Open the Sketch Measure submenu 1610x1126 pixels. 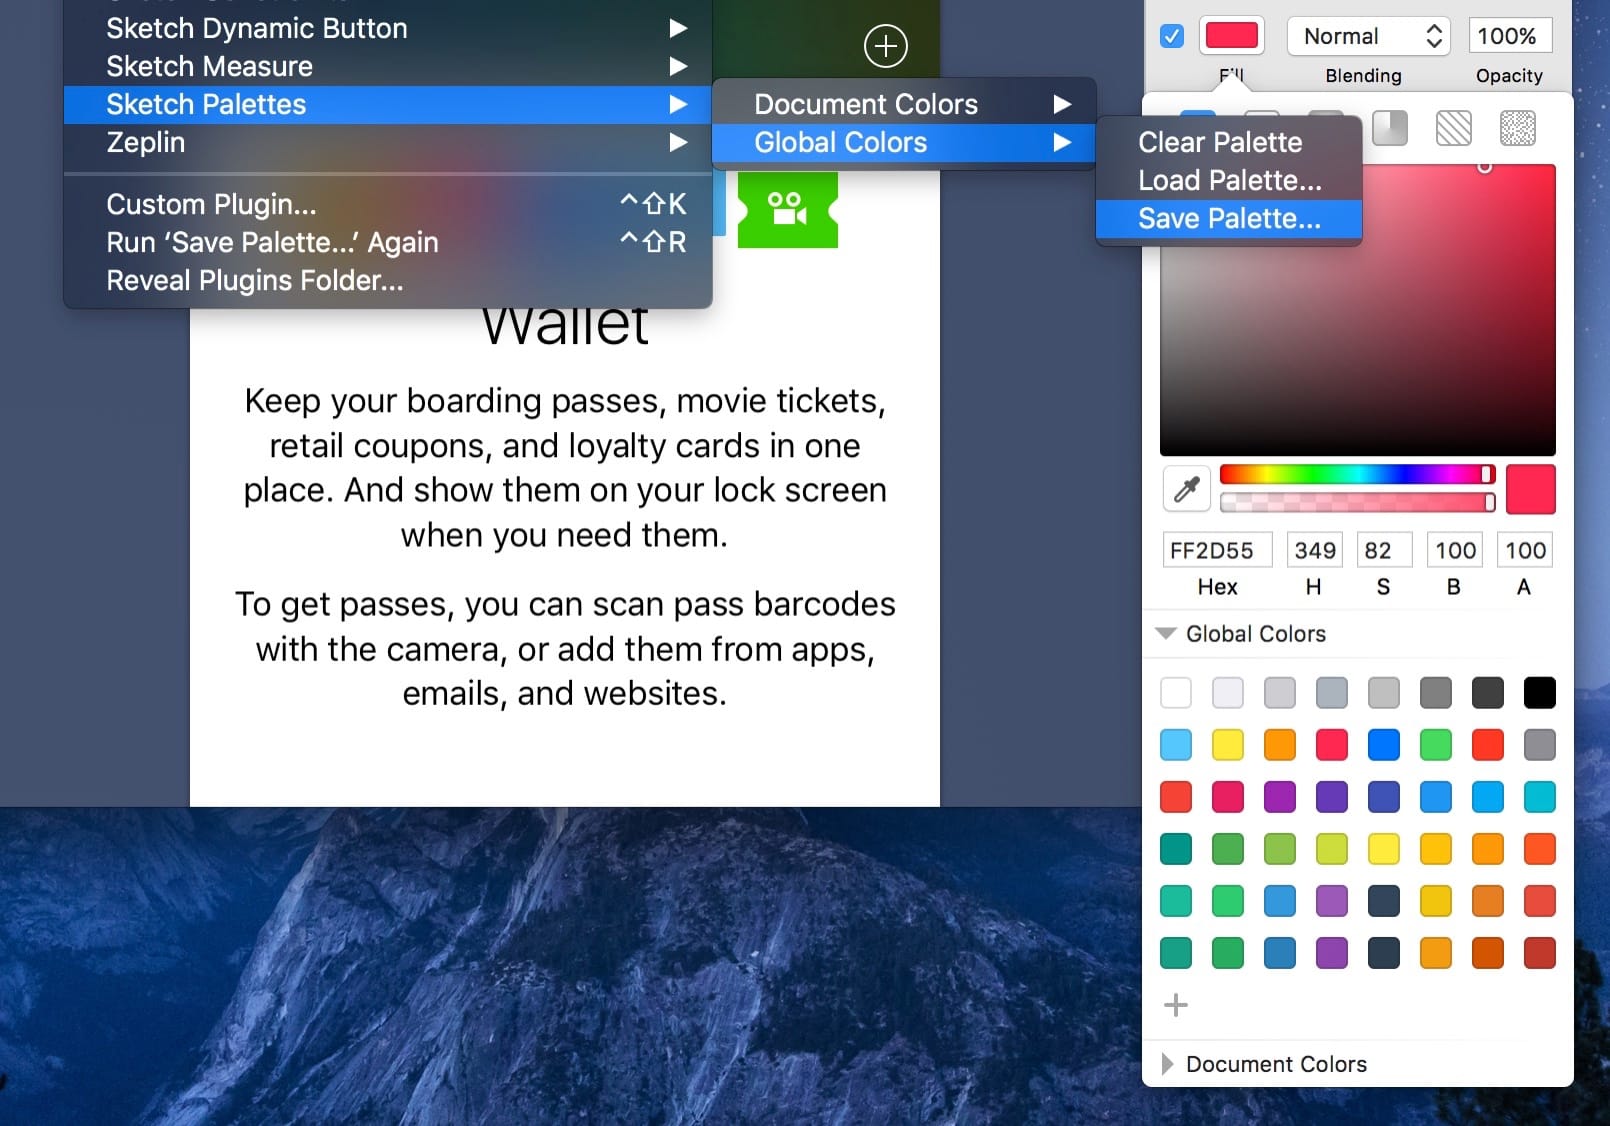click(388, 66)
